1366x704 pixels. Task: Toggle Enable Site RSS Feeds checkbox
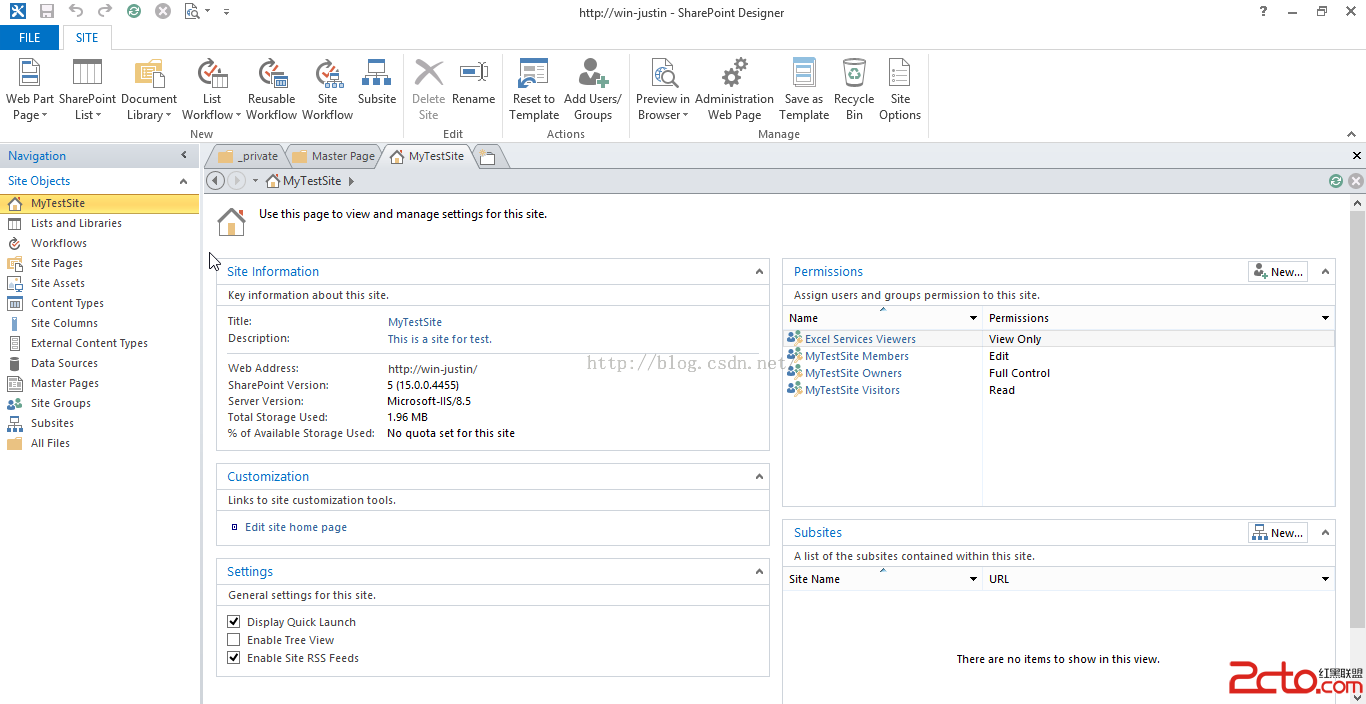tap(234, 658)
